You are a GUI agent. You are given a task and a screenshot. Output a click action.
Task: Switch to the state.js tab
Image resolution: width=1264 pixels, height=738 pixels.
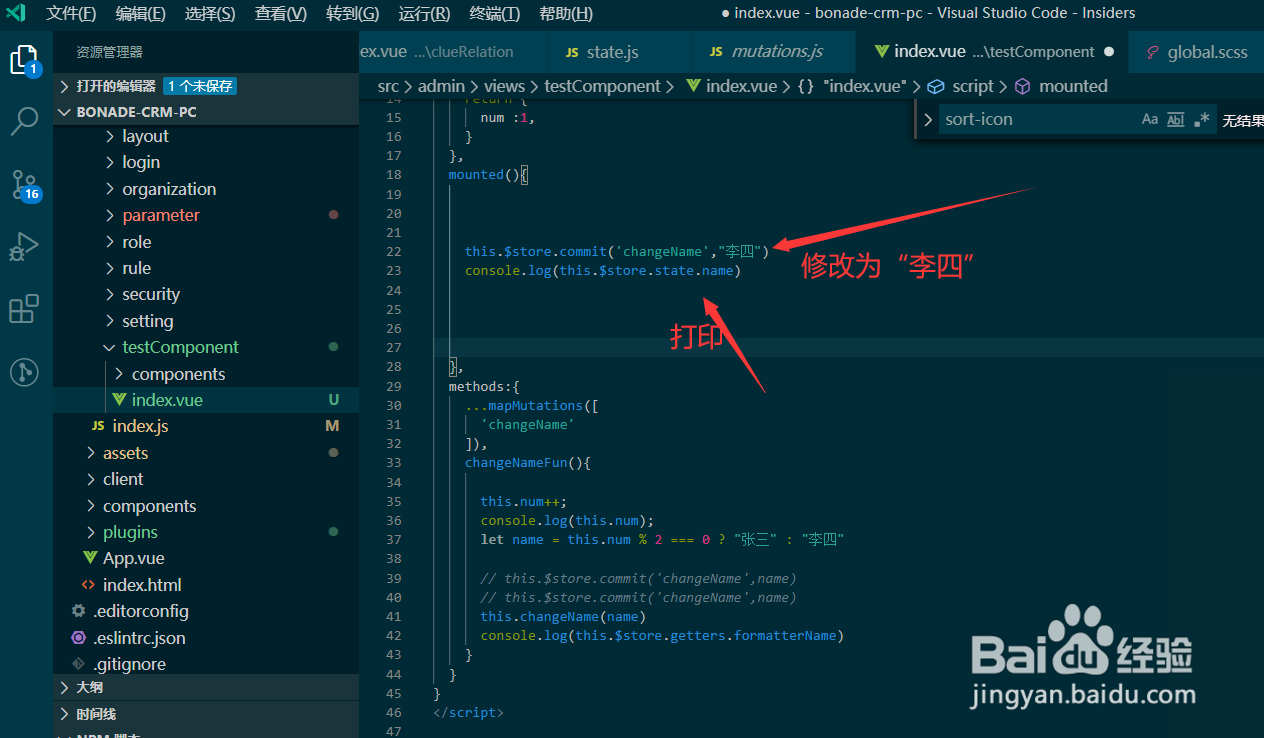tap(620, 52)
